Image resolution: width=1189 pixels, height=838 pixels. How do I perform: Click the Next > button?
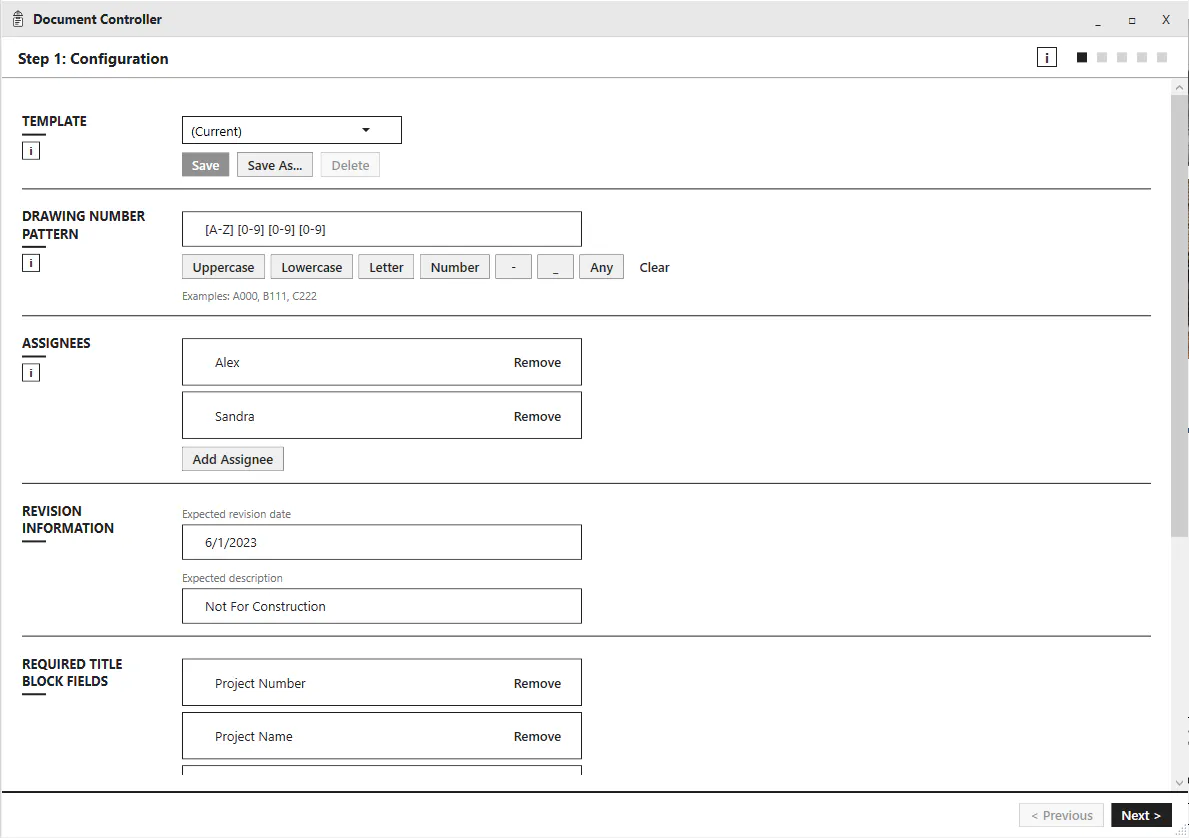pyautogui.click(x=1141, y=815)
